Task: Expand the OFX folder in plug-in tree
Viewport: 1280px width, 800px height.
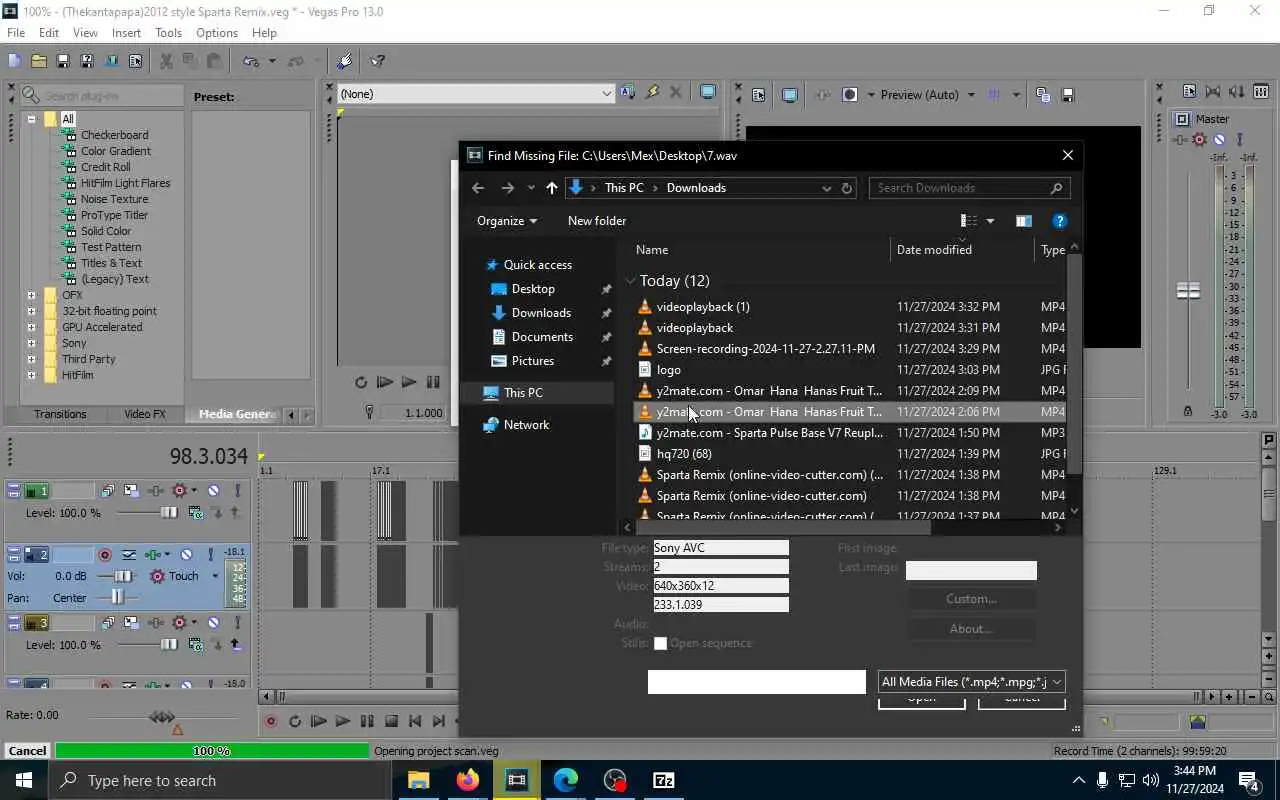Action: tap(31, 295)
